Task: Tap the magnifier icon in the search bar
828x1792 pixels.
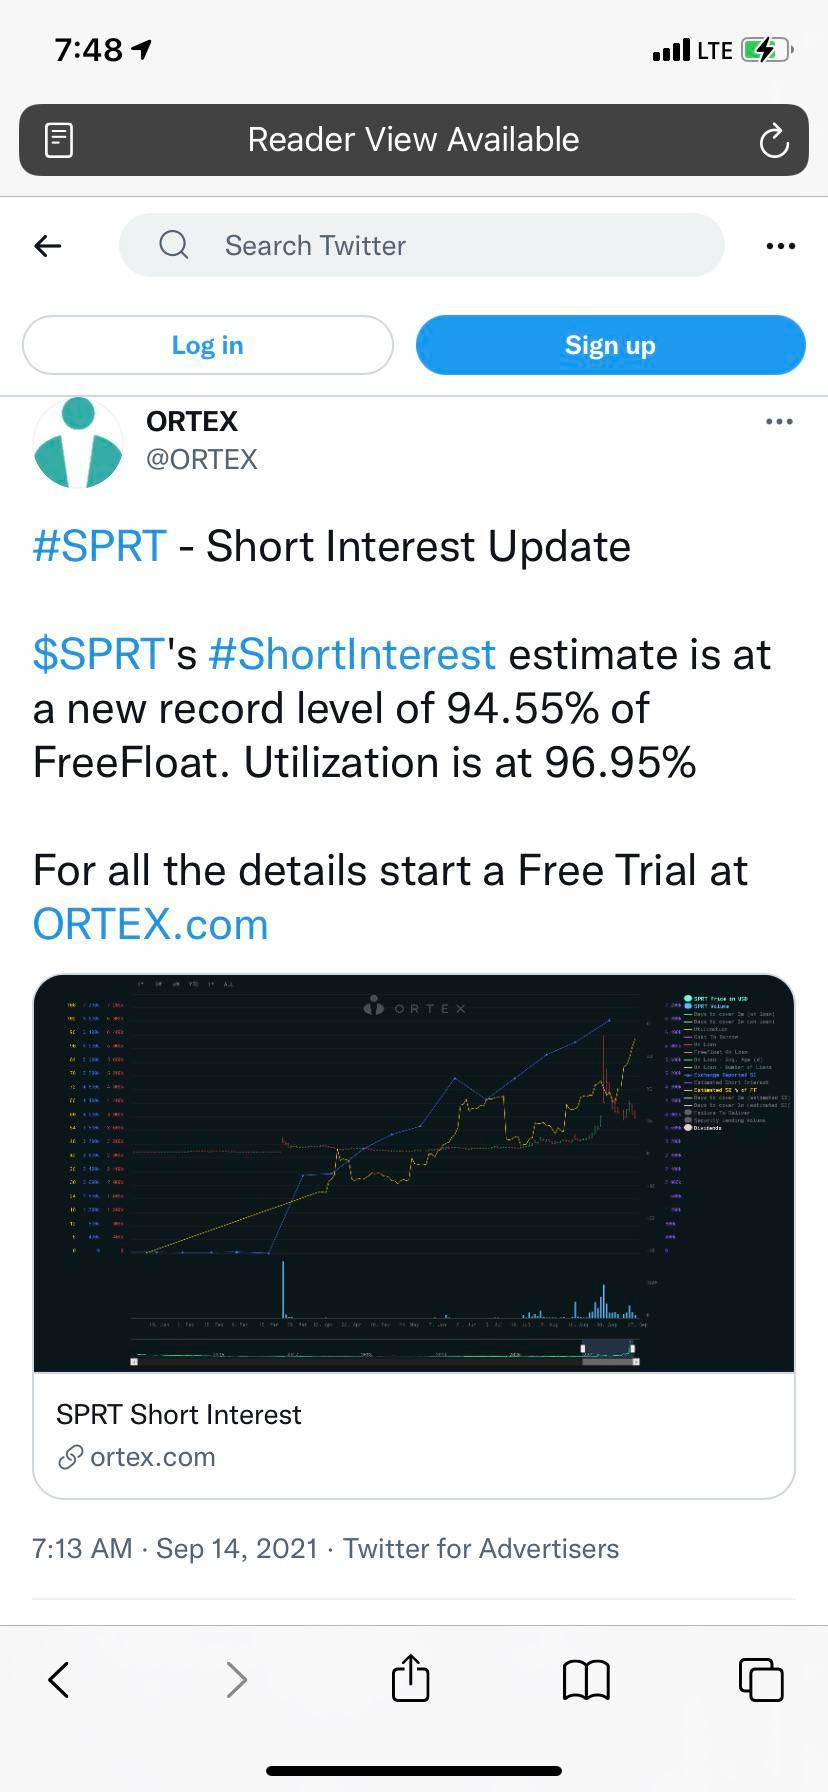Action: [x=173, y=245]
